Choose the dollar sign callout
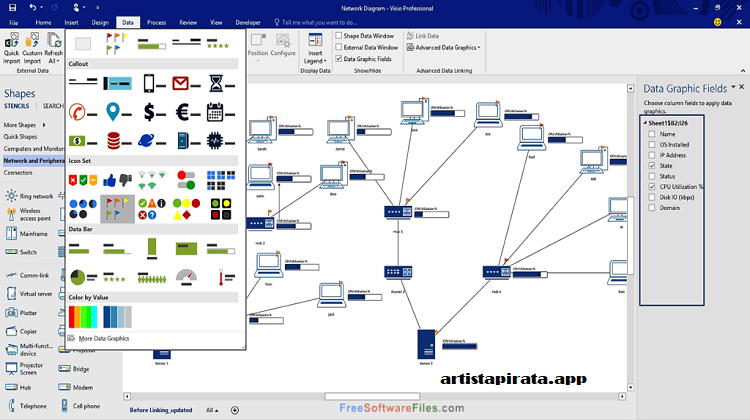Viewport: 750px width, 420px height. click(154, 112)
